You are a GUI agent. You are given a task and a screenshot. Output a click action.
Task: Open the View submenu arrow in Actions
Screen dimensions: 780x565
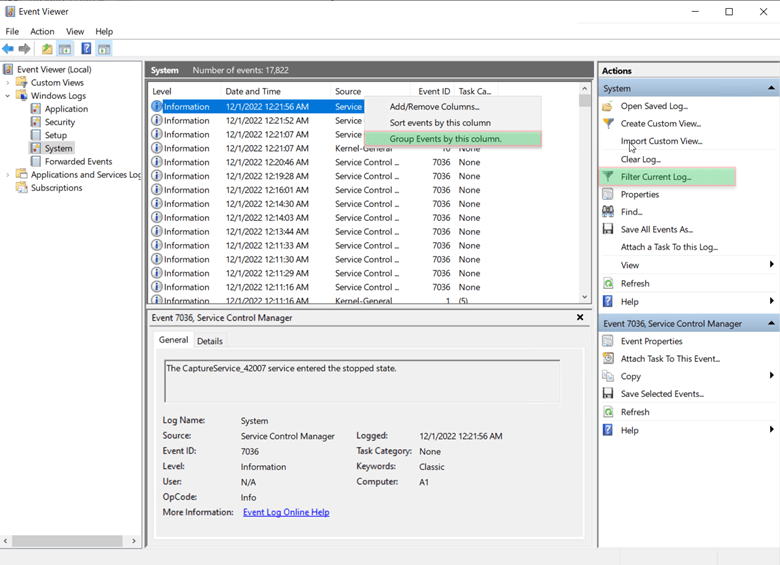point(771,264)
